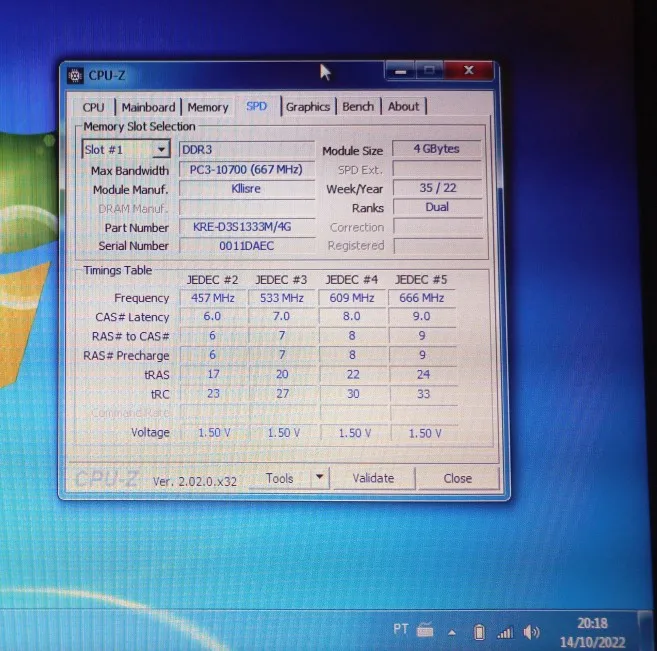Viewport: 657px width, 651px height.
Task: Click tRAS value 22
Action: [x=353, y=374]
